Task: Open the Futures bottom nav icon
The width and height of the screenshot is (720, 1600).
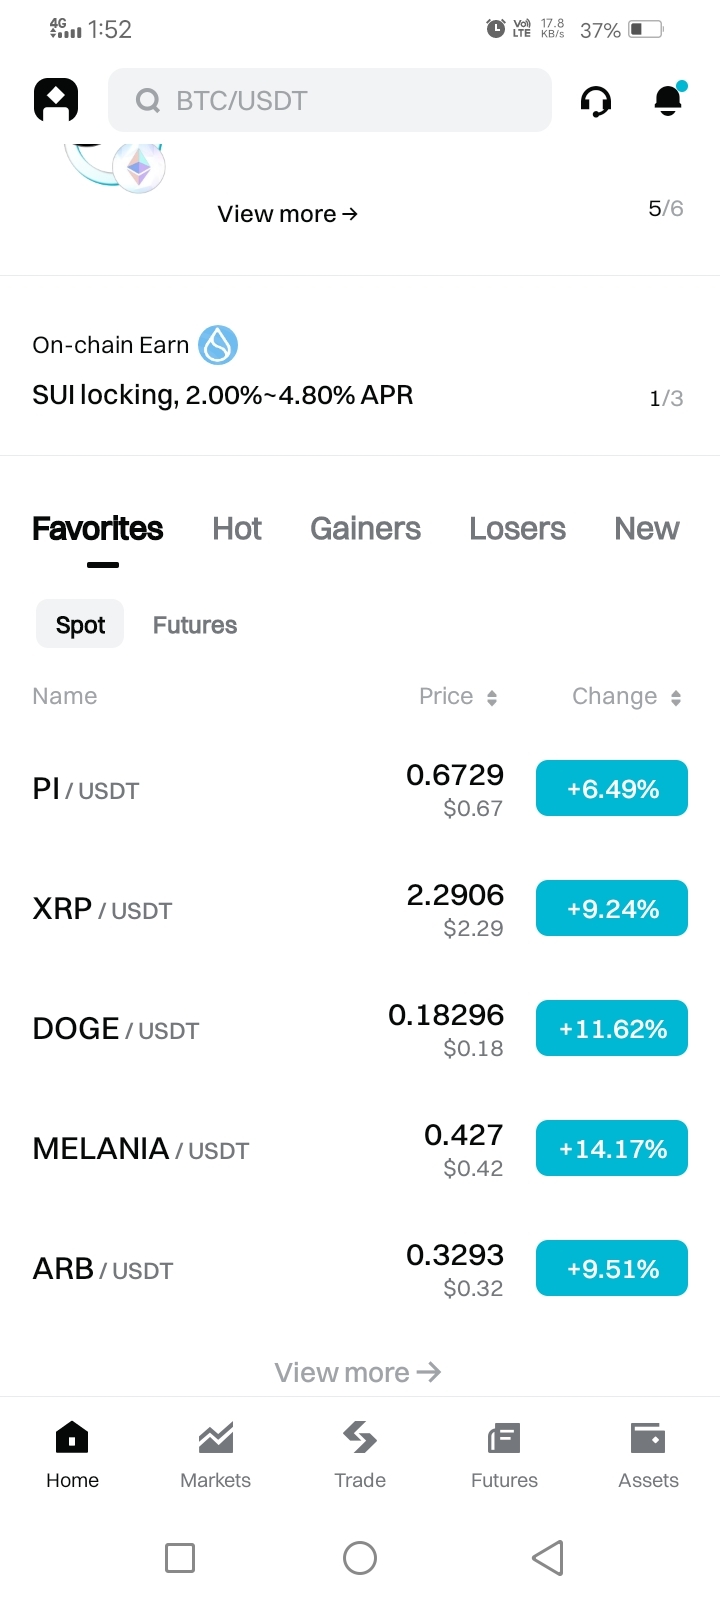Action: [504, 1438]
